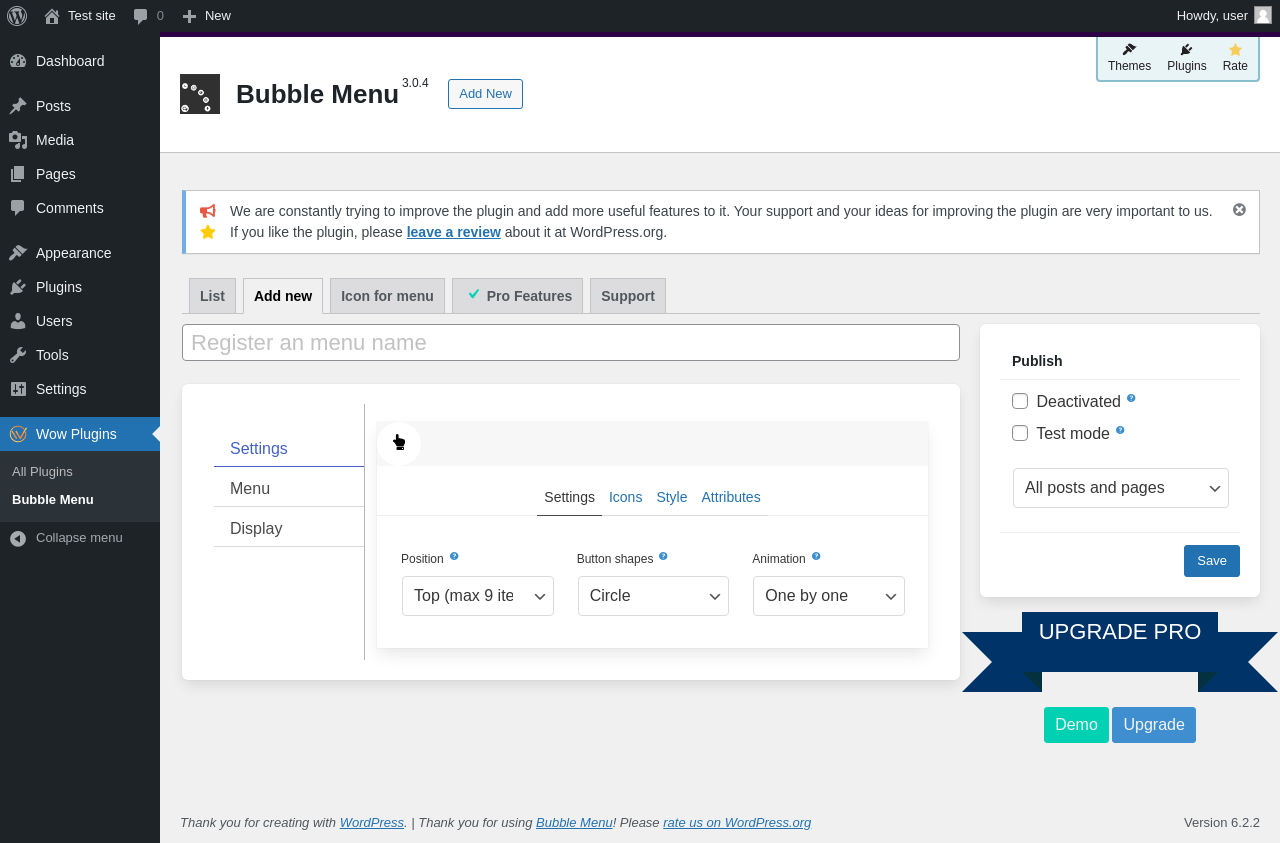
Task: Click the Wow Plugins logo icon
Action: click(x=18, y=434)
